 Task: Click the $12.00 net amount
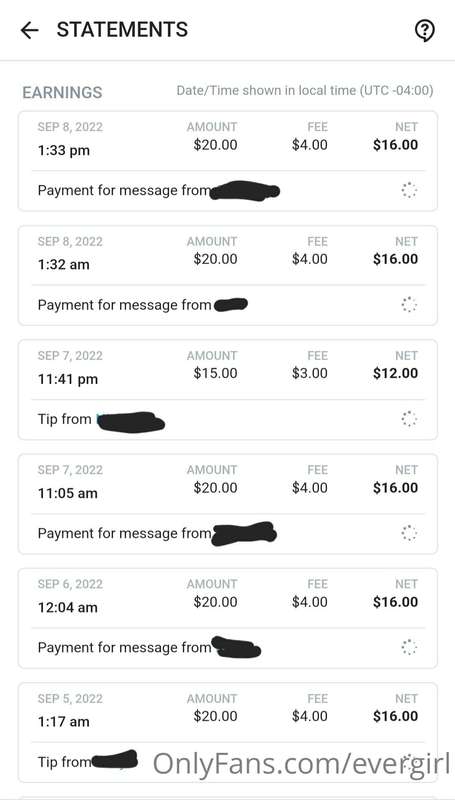tap(395, 373)
